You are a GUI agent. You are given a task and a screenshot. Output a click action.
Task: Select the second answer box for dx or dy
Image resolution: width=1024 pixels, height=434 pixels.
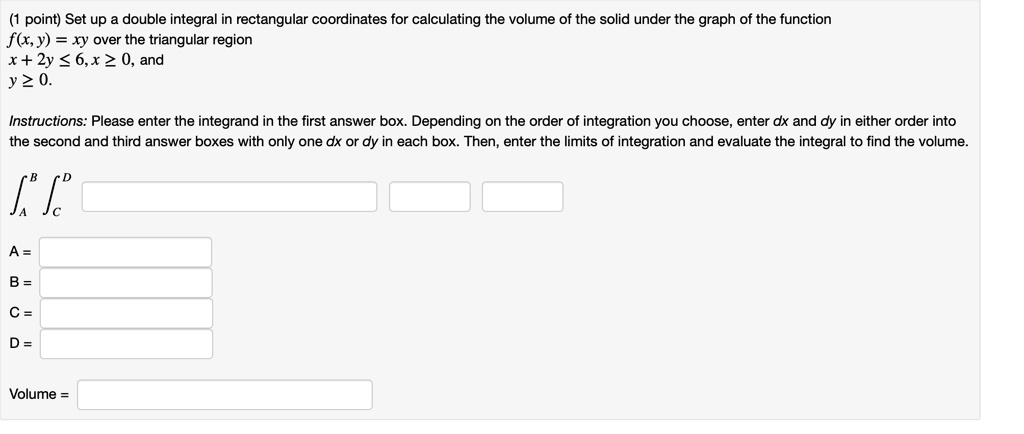point(430,196)
